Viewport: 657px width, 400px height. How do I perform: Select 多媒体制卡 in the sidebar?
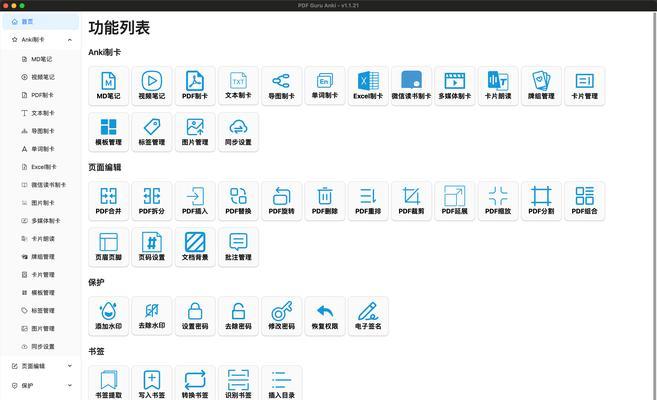tap(41, 221)
